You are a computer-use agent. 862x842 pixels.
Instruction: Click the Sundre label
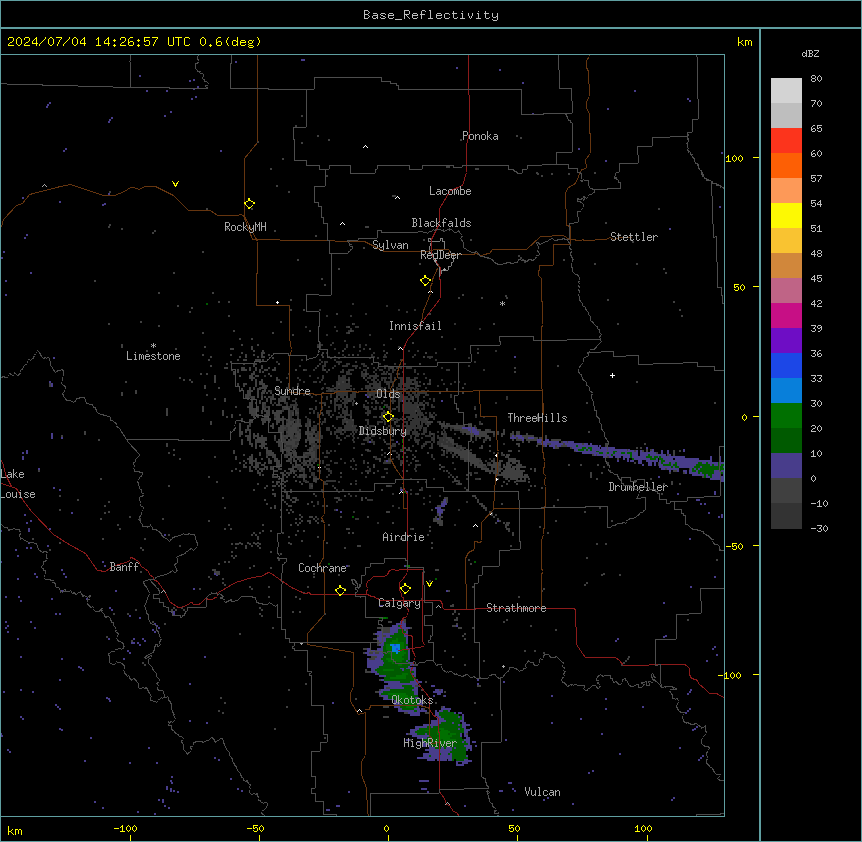(292, 391)
